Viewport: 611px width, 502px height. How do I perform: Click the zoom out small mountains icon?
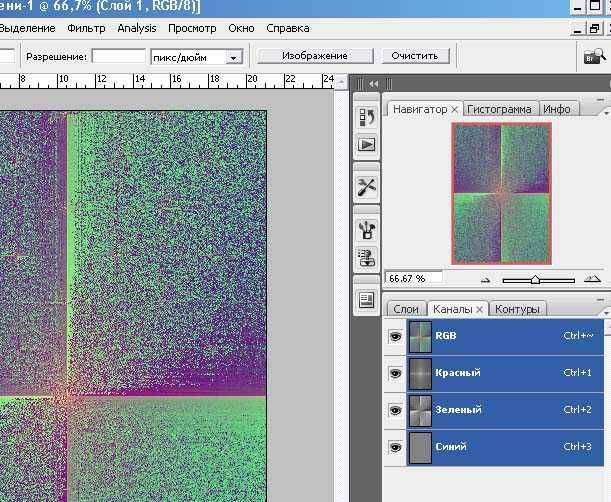pos(486,280)
